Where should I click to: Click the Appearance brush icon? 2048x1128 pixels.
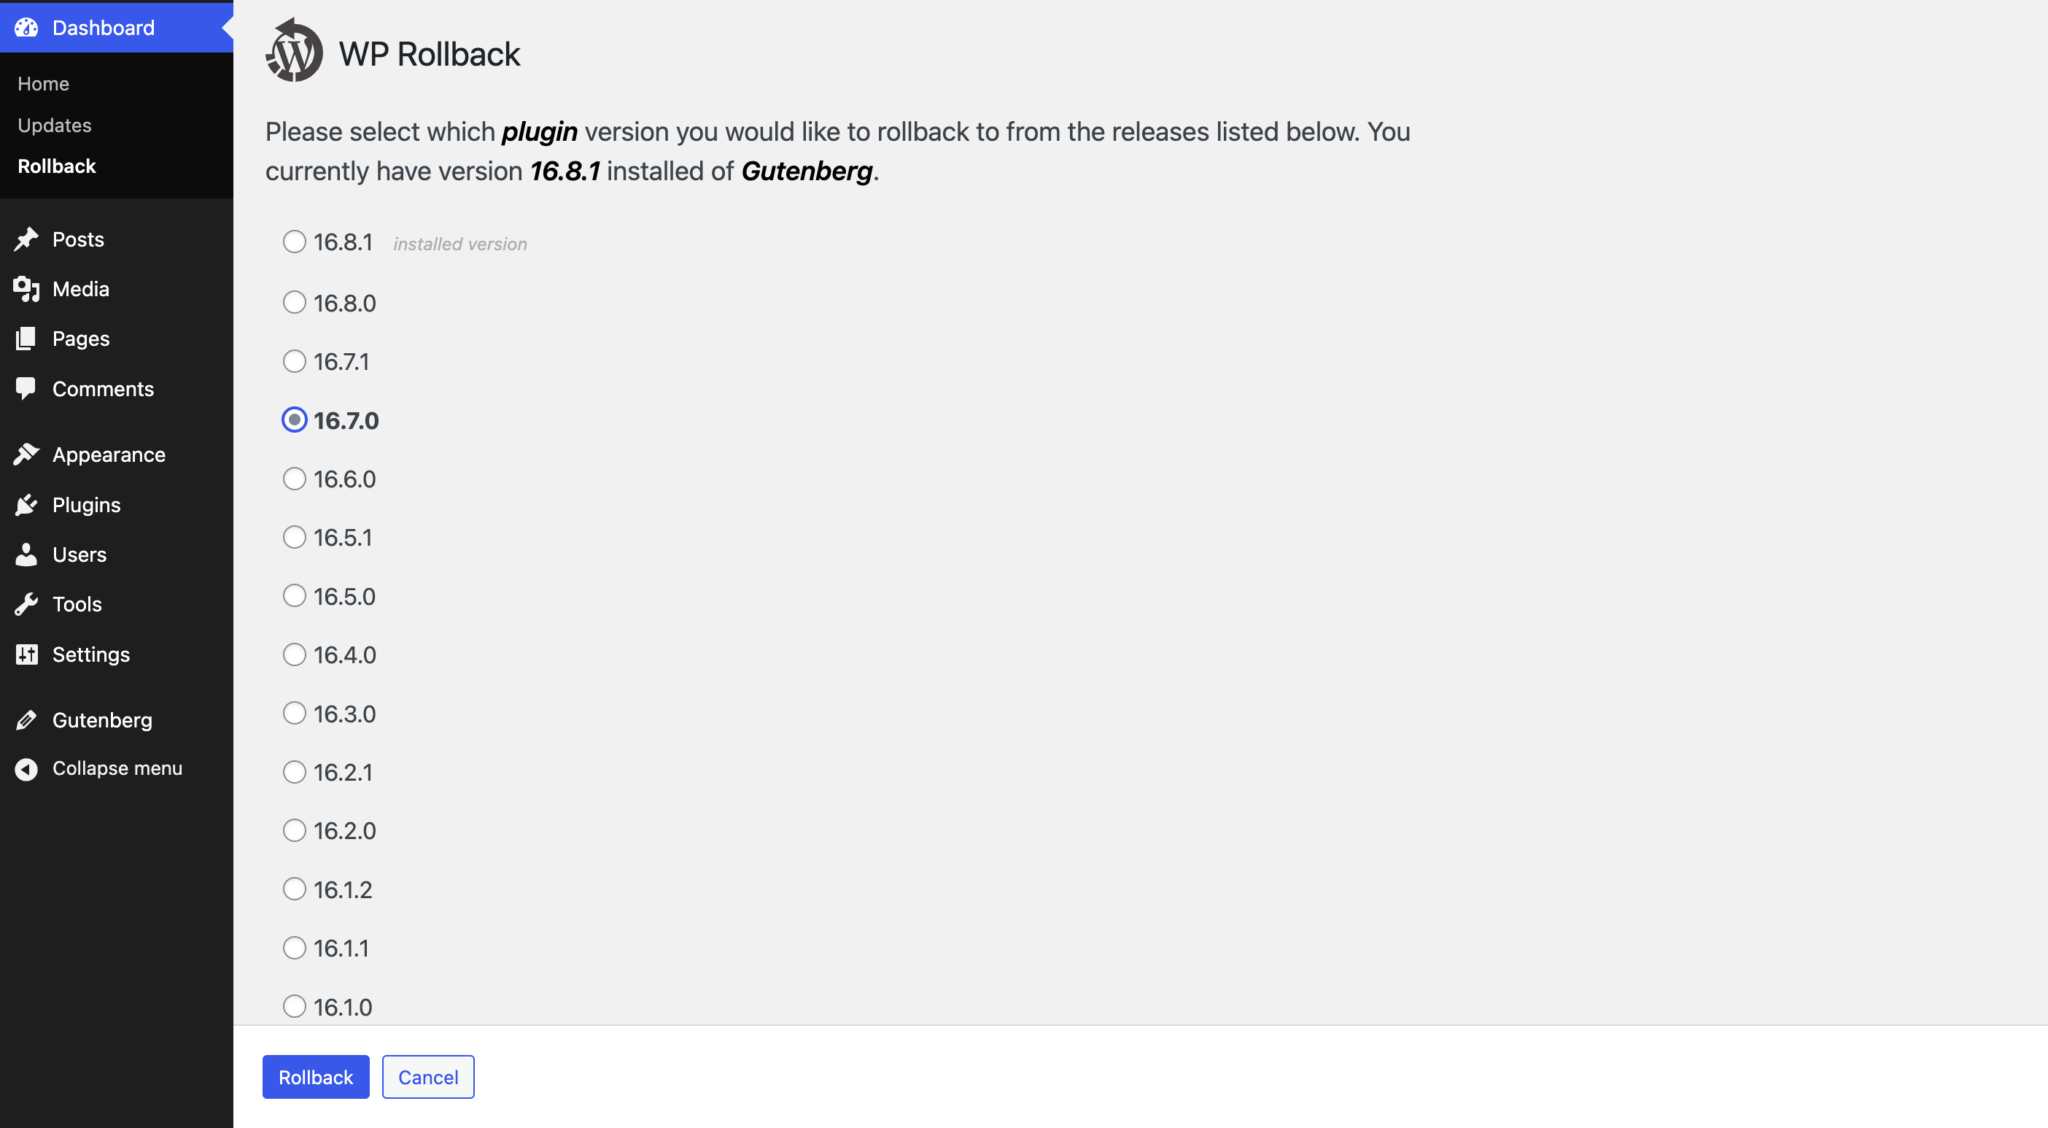(27, 454)
